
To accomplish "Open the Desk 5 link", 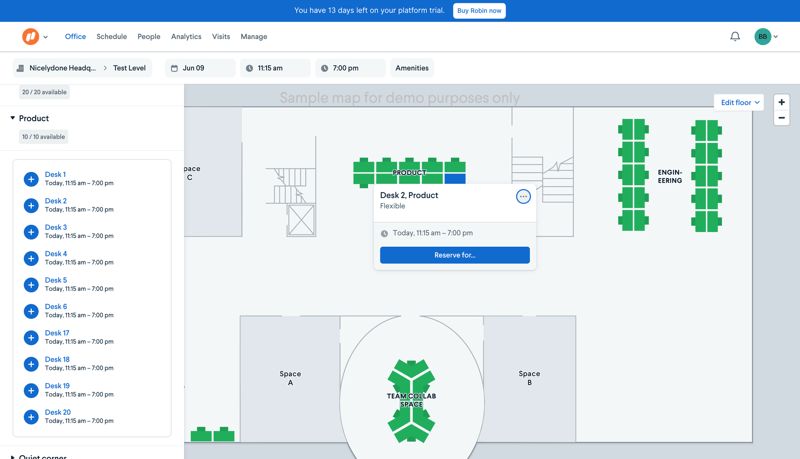I will coord(56,280).
